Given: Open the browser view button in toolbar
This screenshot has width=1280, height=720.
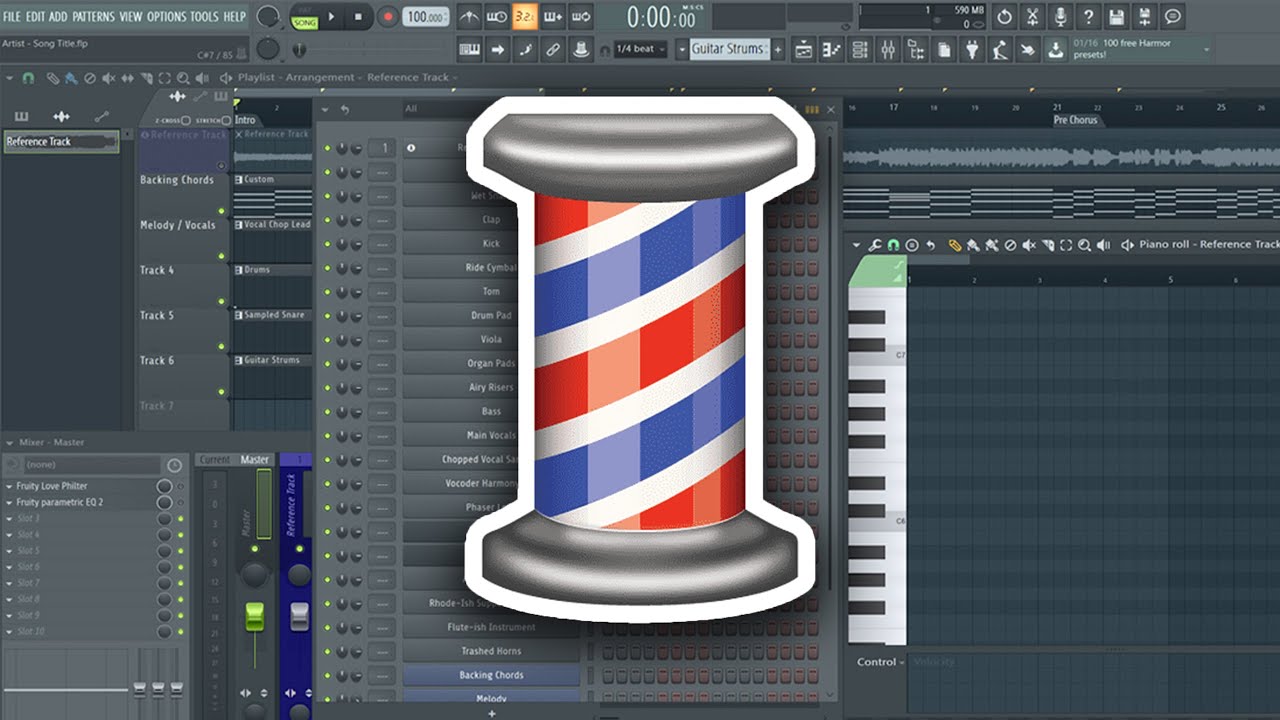Looking at the screenshot, I should coord(915,49).
